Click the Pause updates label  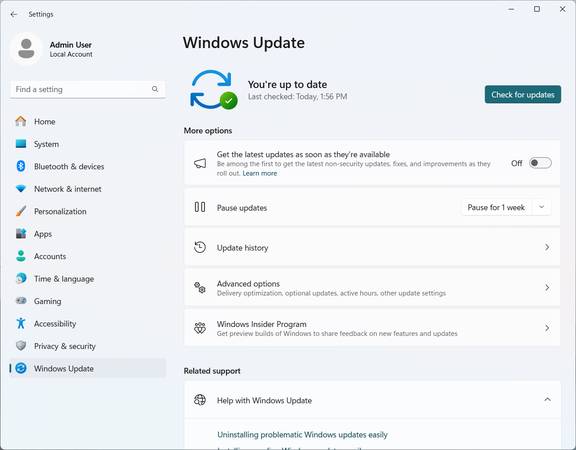[242, 208]
